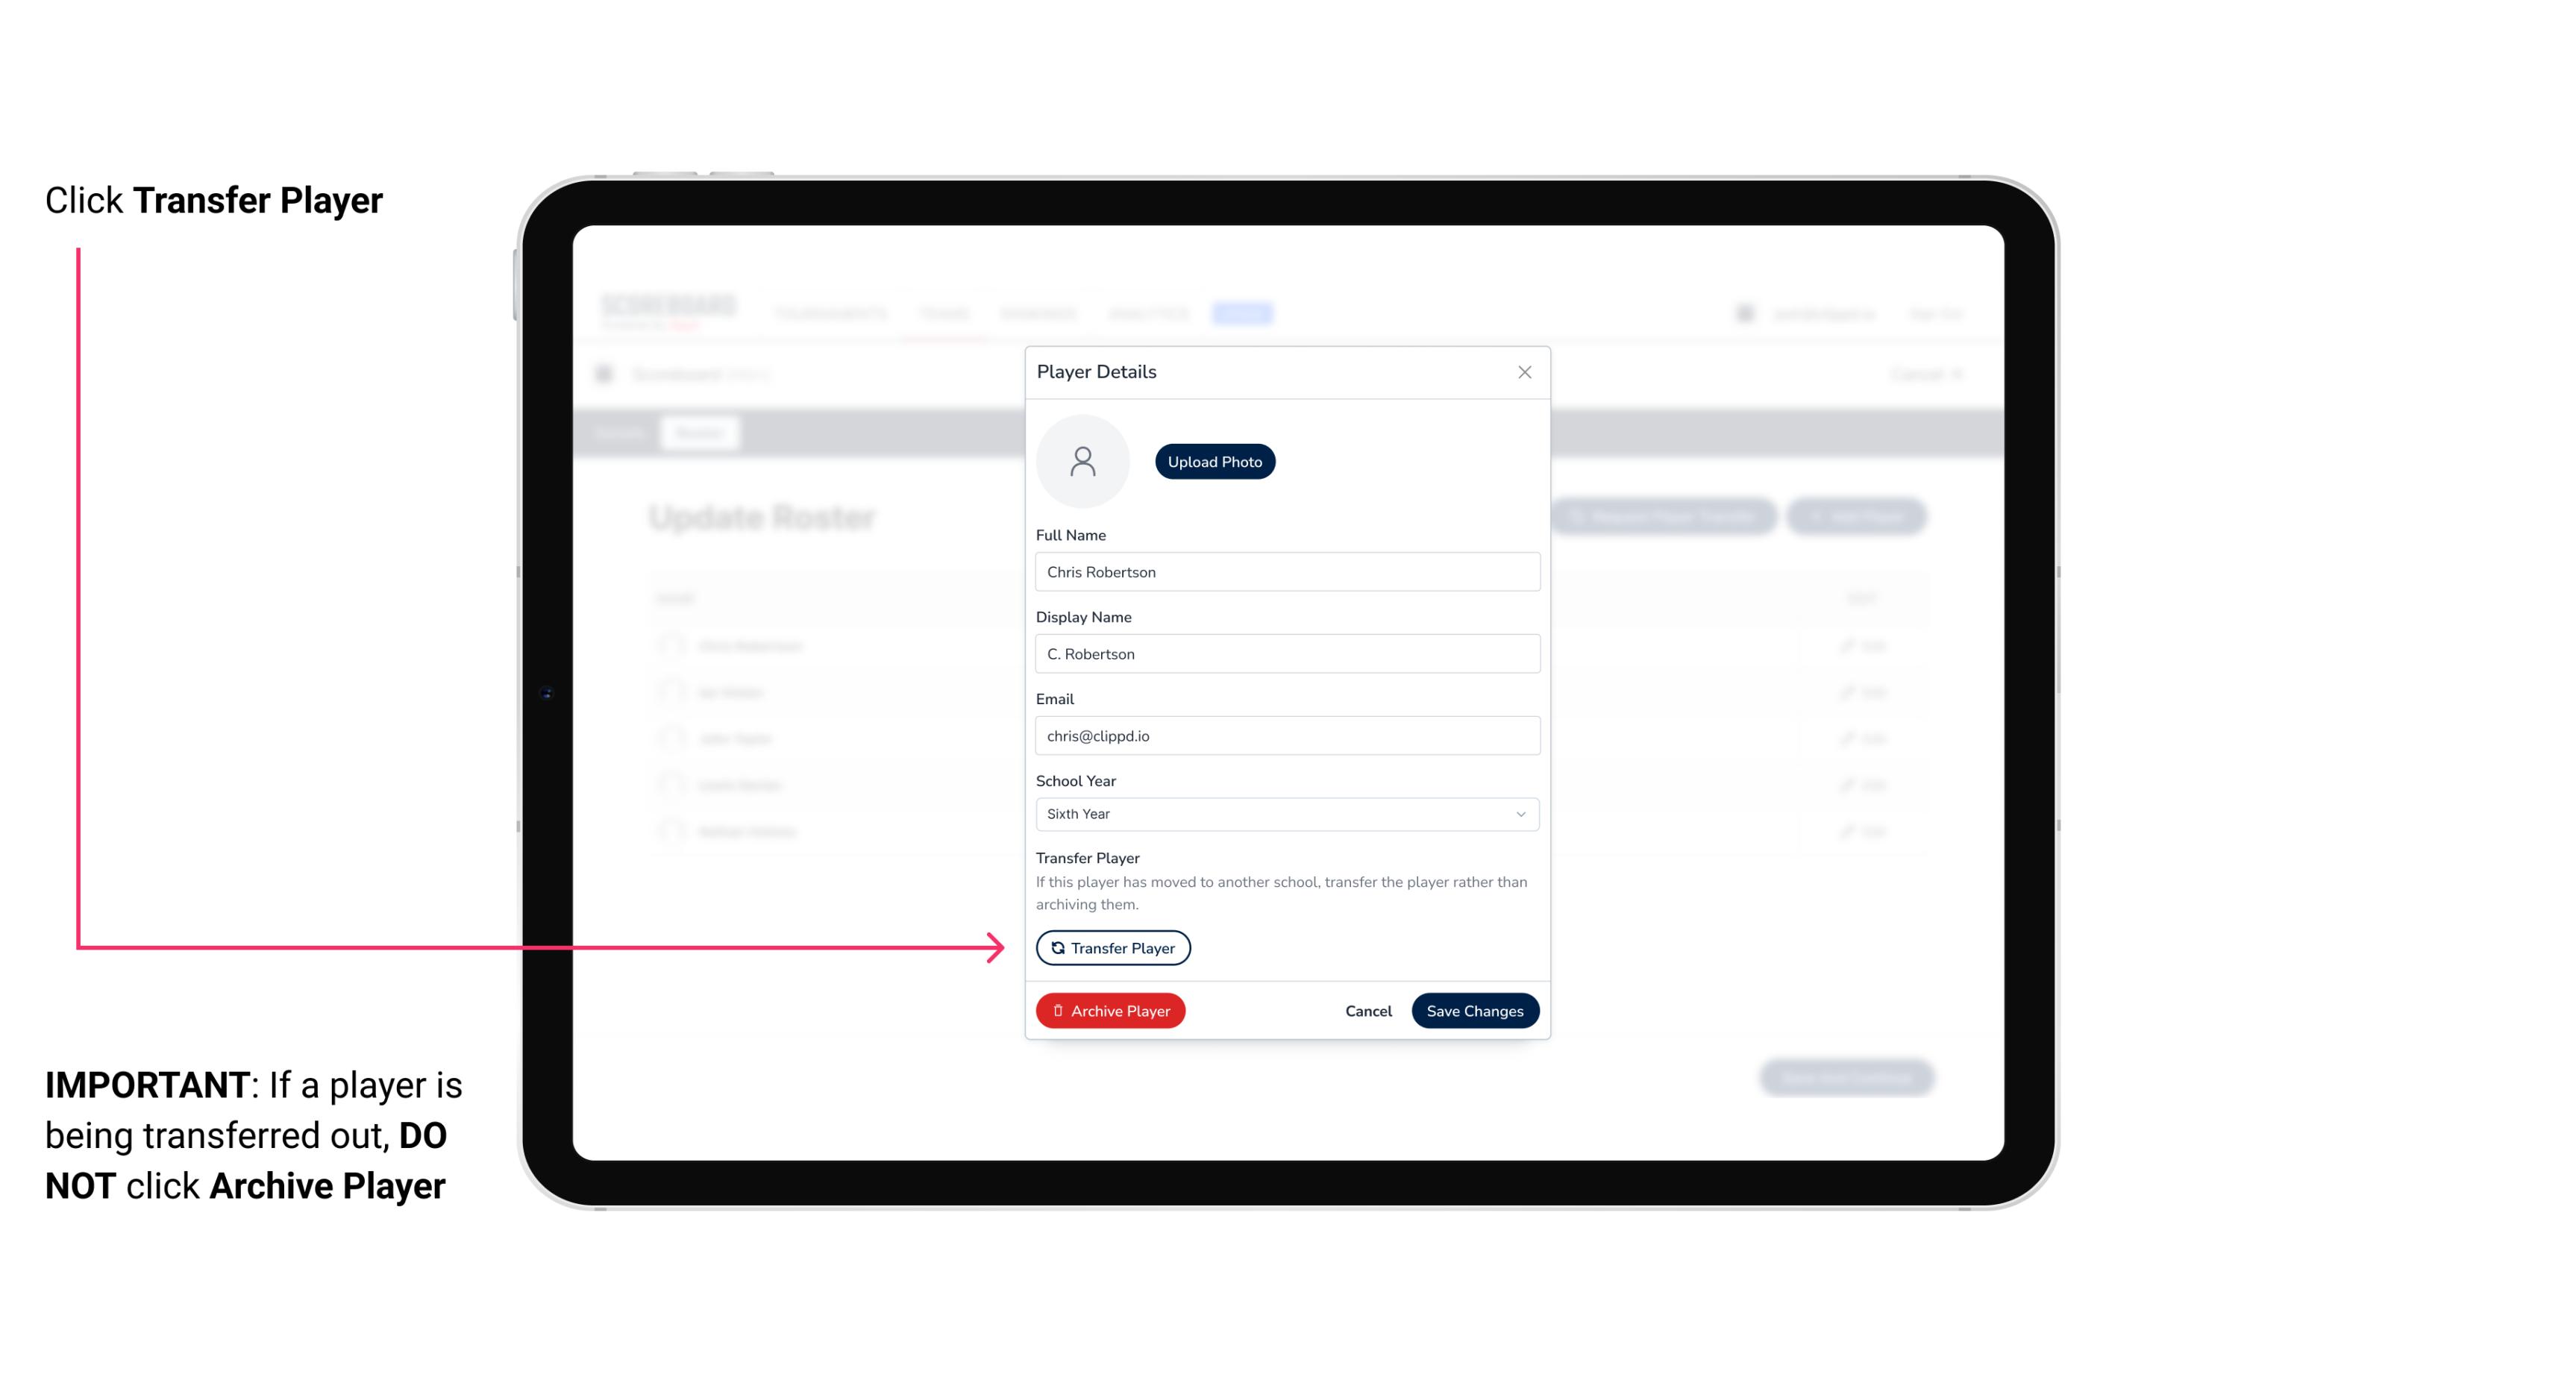Click the close X icon on dialog
The width and height of the screenshot is (2576, 1386).
coord(1524,372)
